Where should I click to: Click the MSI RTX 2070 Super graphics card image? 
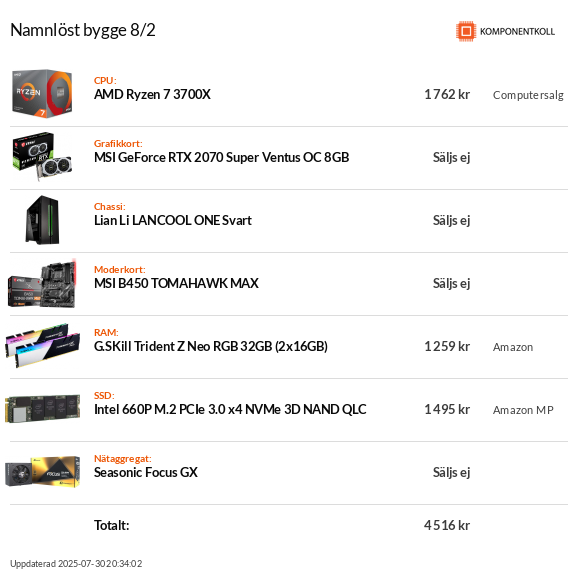[x=42, y=156]
